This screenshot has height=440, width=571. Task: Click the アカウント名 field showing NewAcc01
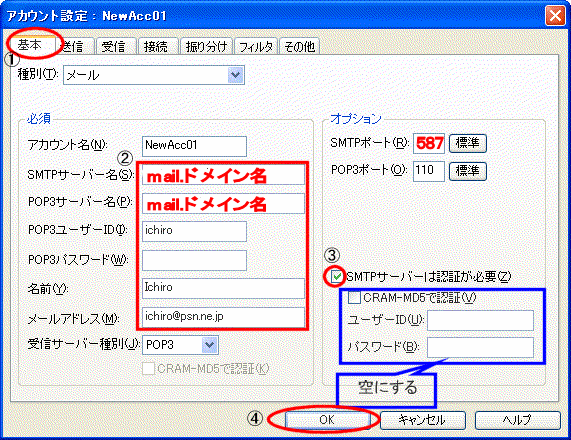(194, 146)
